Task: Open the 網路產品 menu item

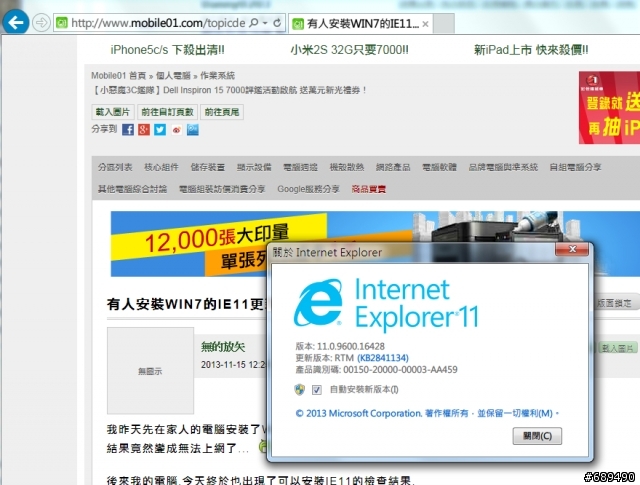Action: [393, 167]
